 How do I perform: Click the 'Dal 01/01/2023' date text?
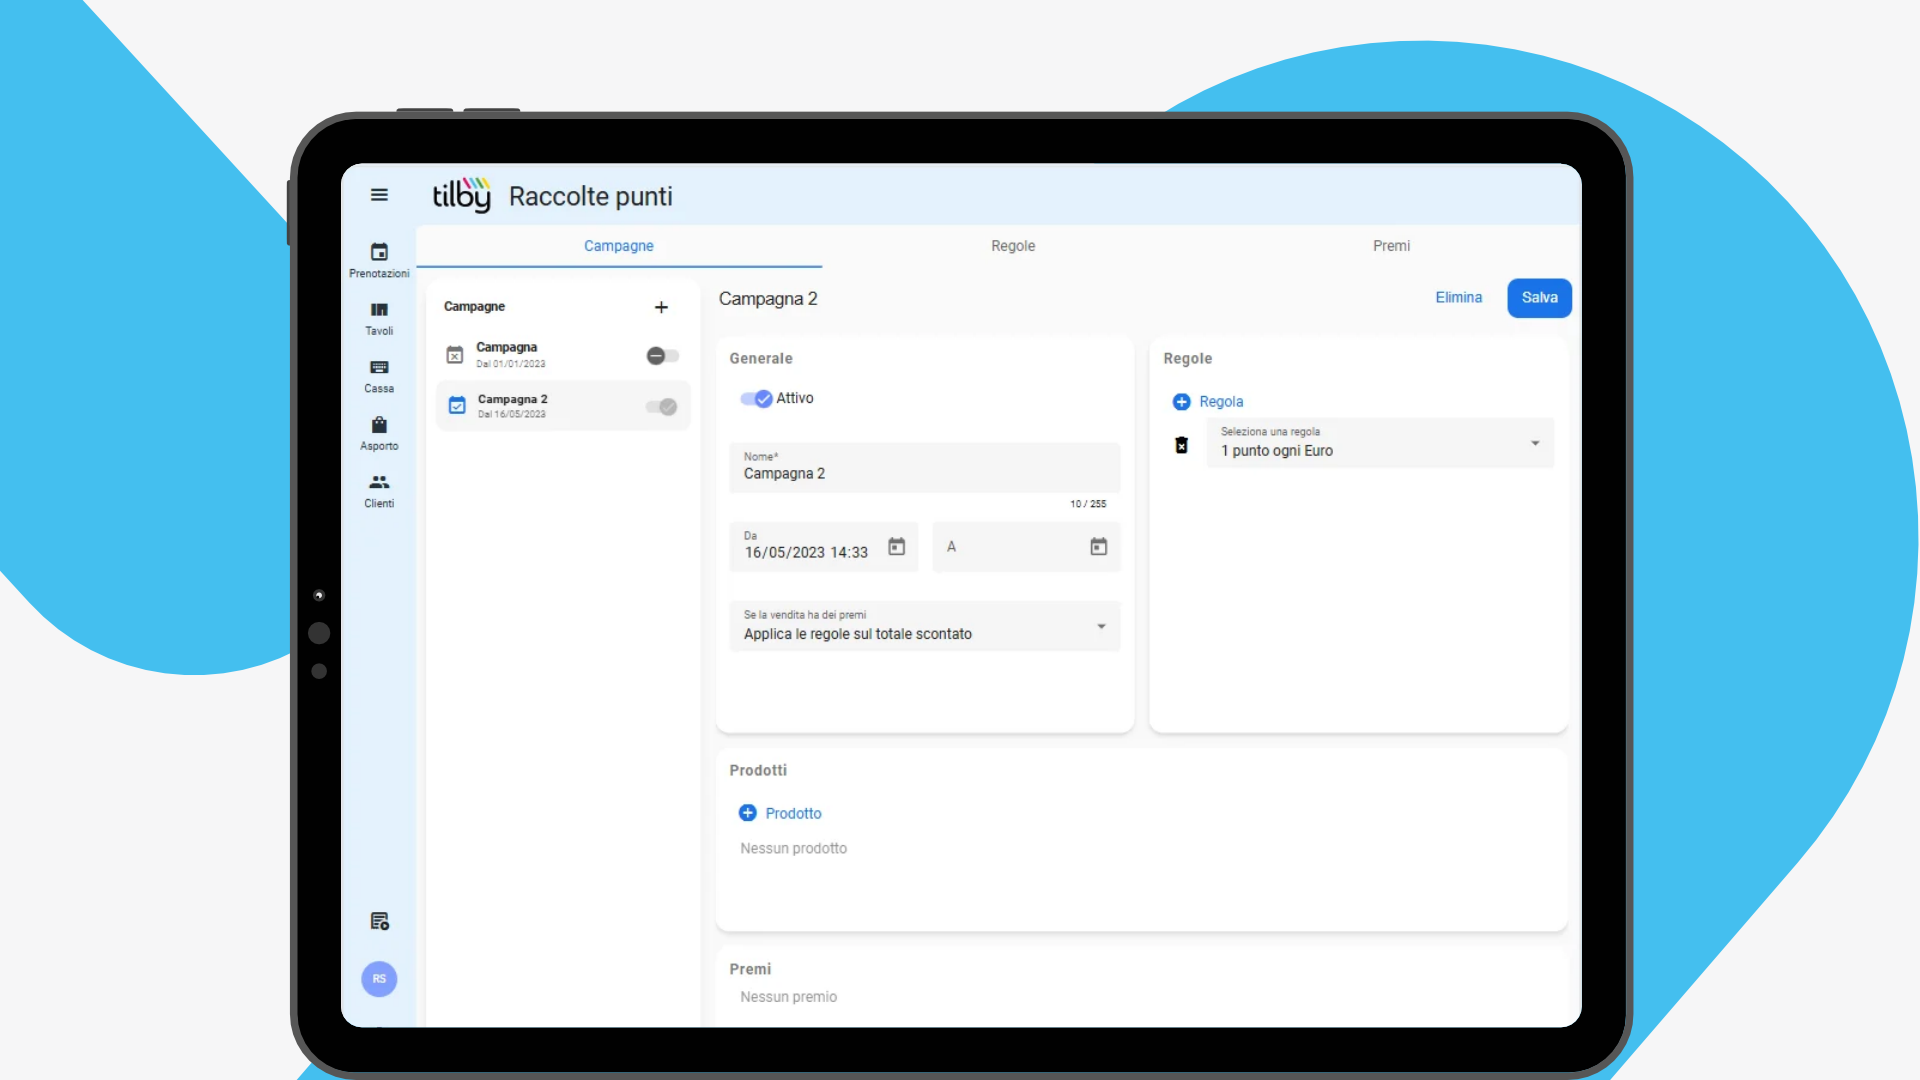[511, 365]
